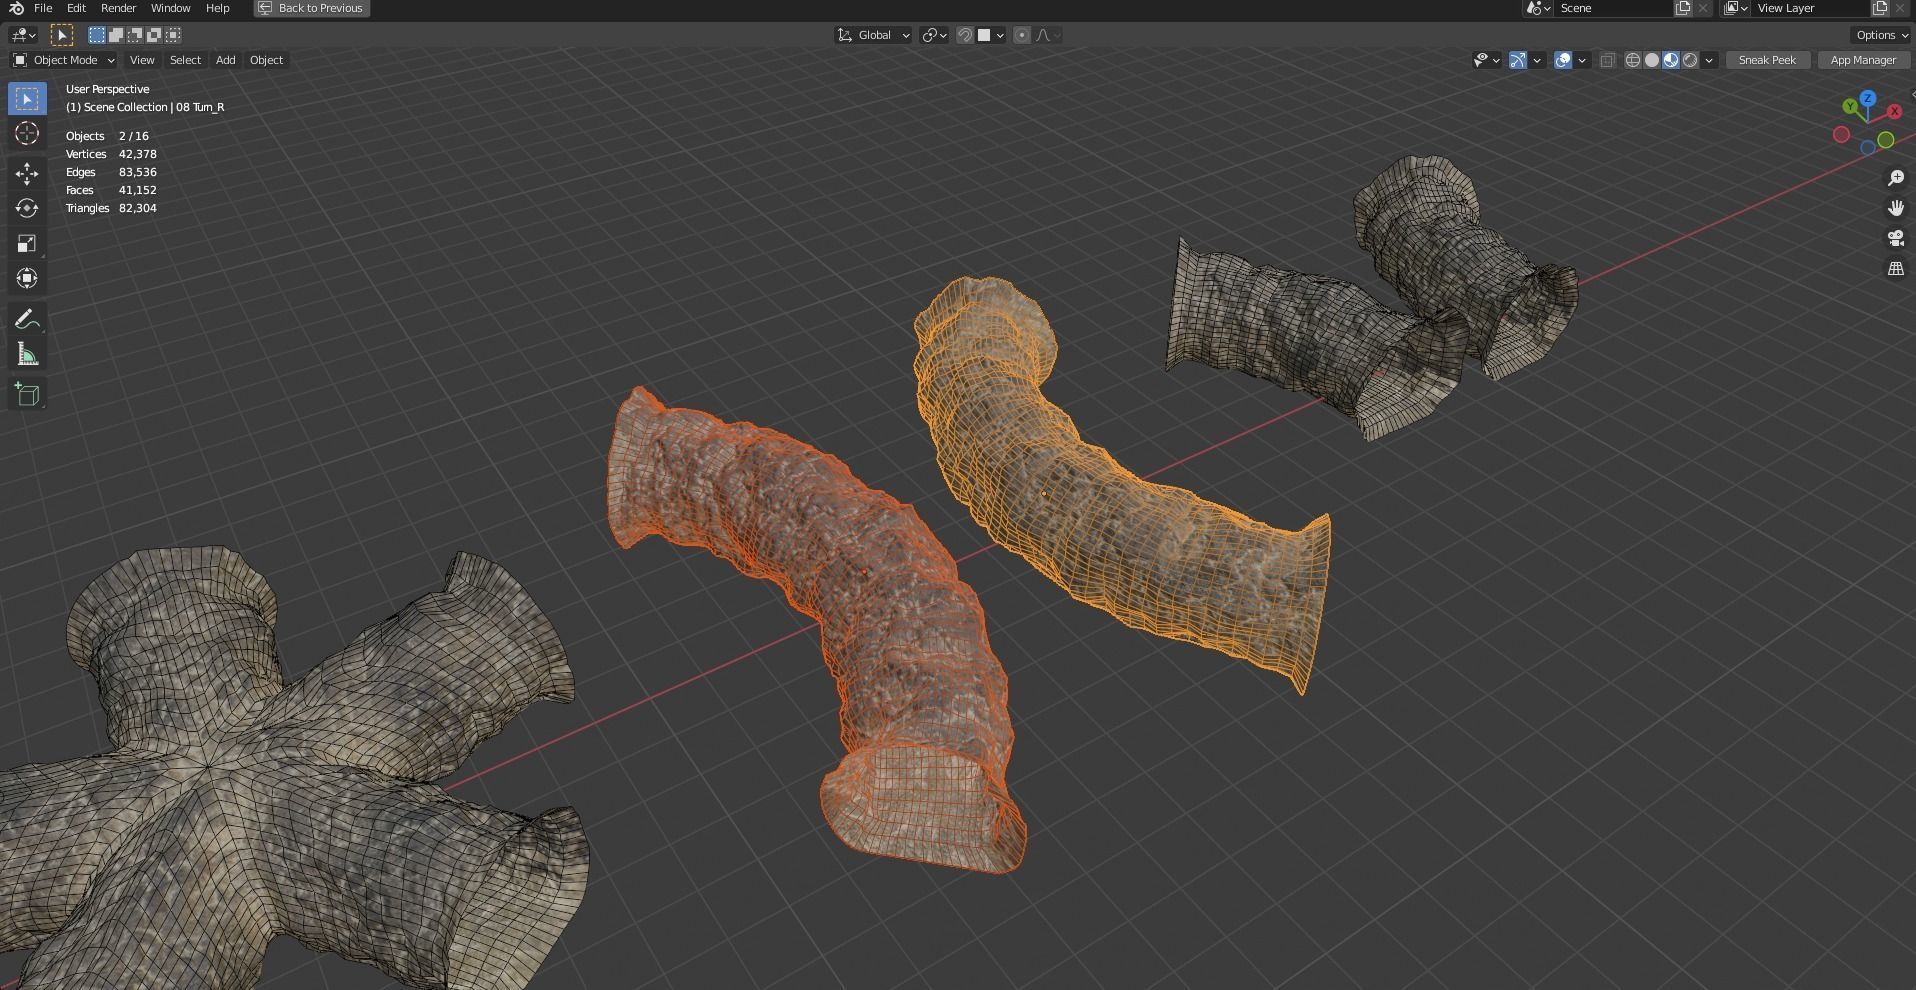This screenshot has width=1916, height=990.
Task: Open the Object Mode dropdown
Action: click(x=63, y=60)
